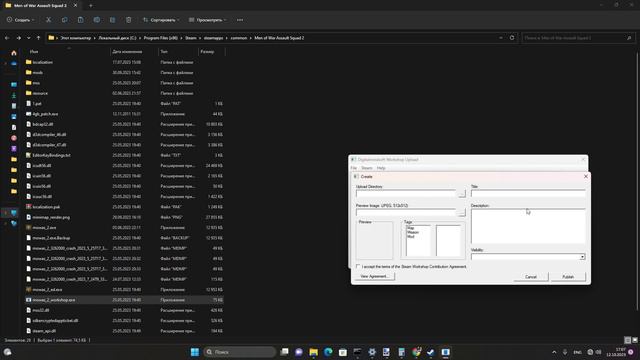Click the Cut scissors icon in Explorer toolbar

(49, 20)
